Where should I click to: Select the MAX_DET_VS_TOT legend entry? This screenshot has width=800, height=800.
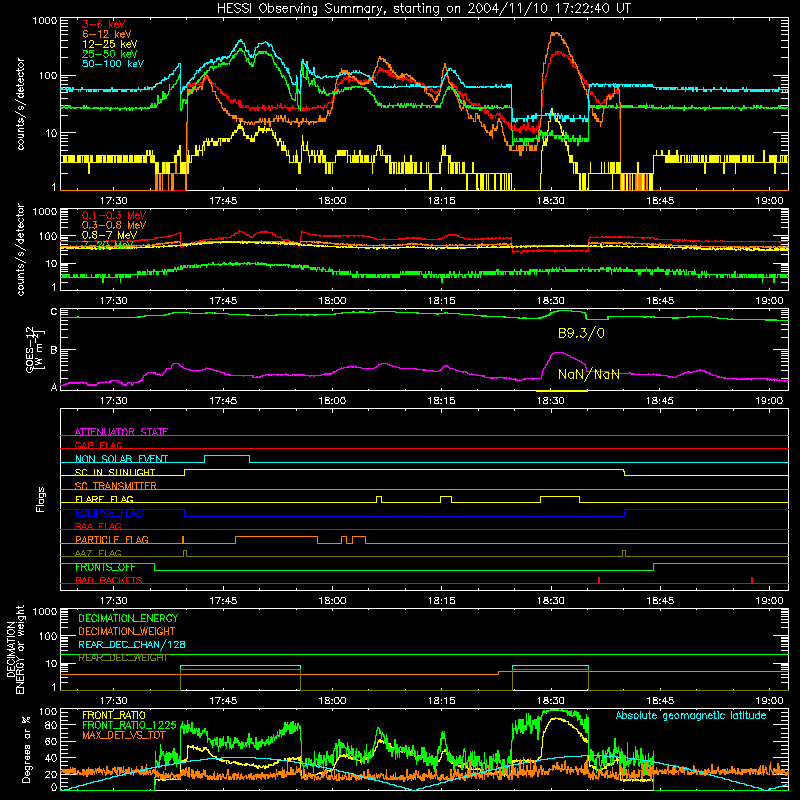tap(124, 735)
